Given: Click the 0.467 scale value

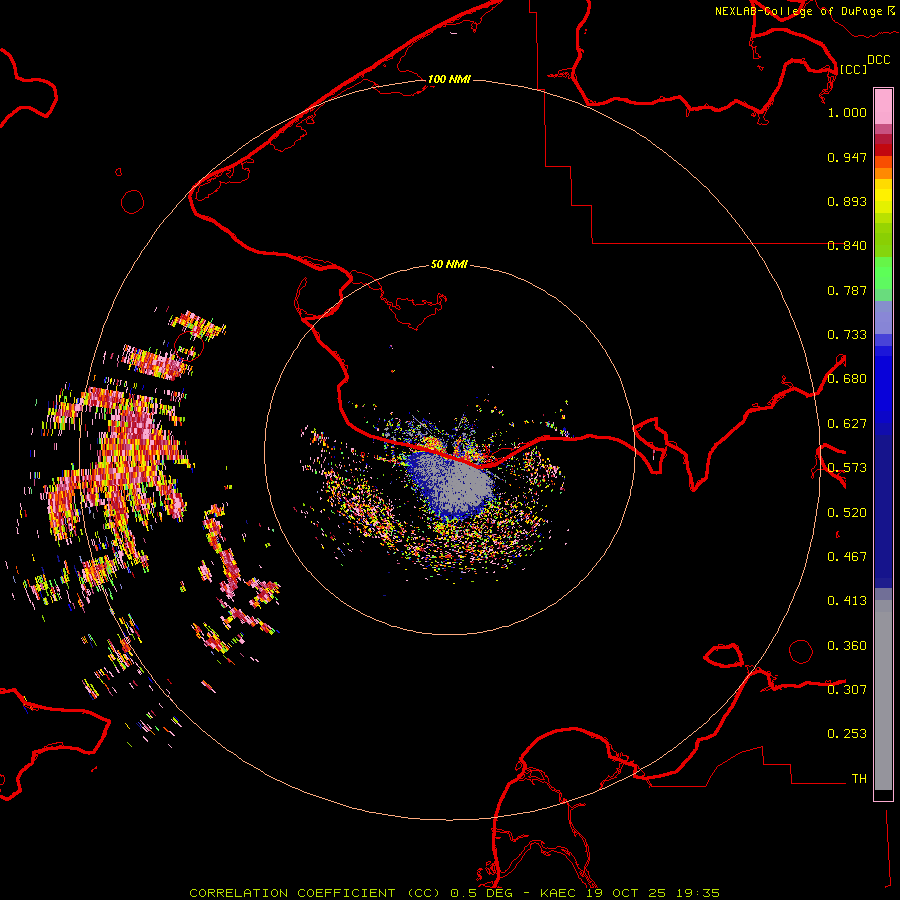Looking at the screenshot, I should click(x=847, y=557).
